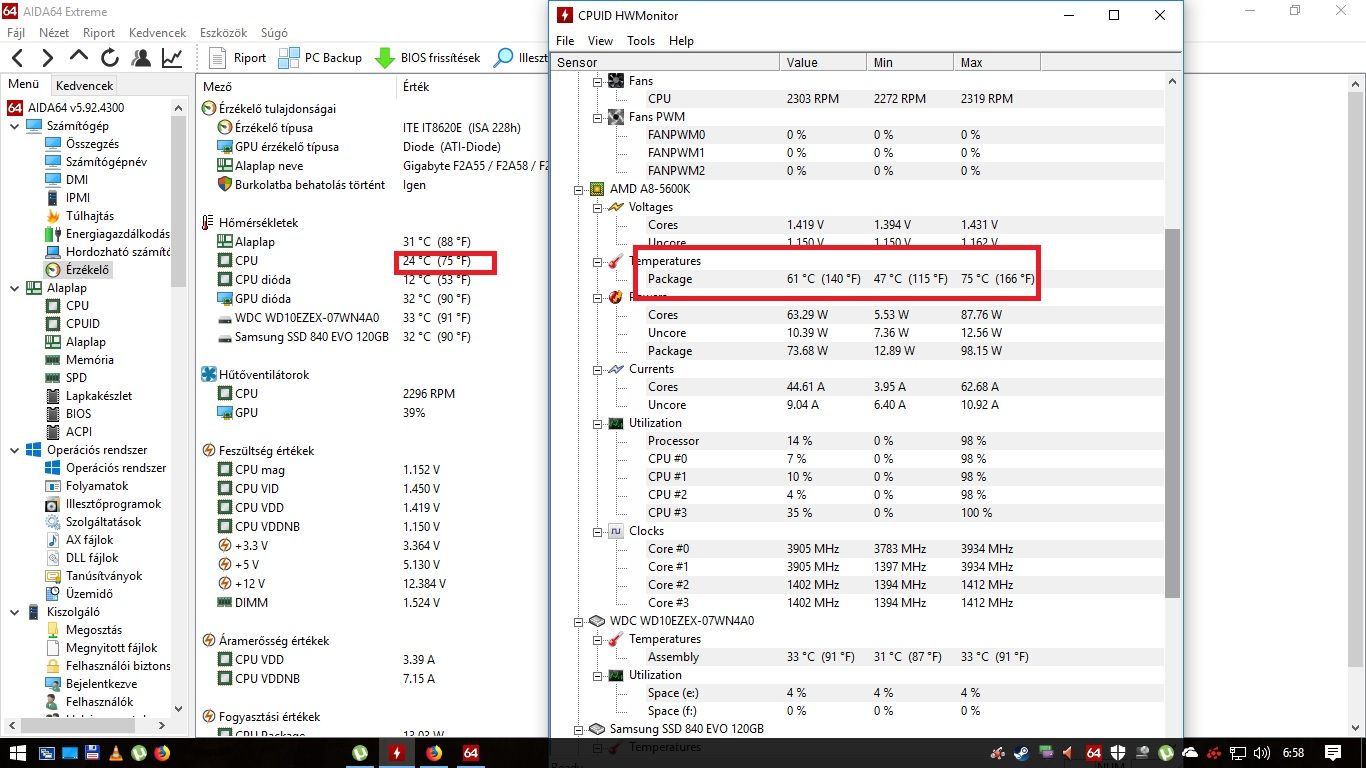Click CPU fan 2303 RPM row in HWMonitor
This screenshot has height=768, width=1366.
857,99
